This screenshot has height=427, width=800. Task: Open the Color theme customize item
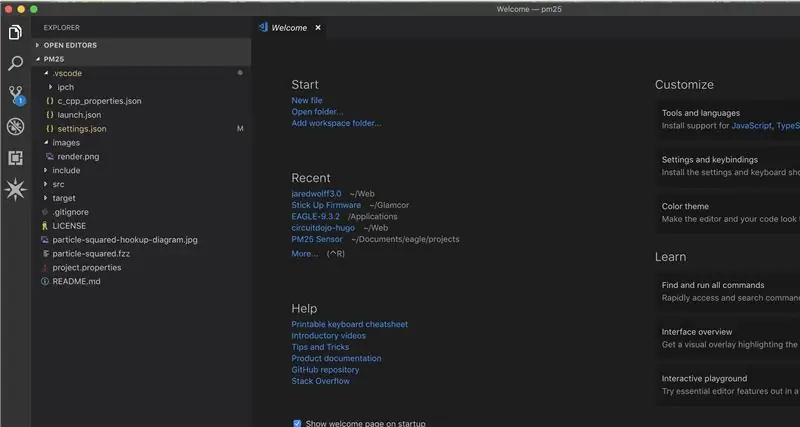(x=728, y=213)
